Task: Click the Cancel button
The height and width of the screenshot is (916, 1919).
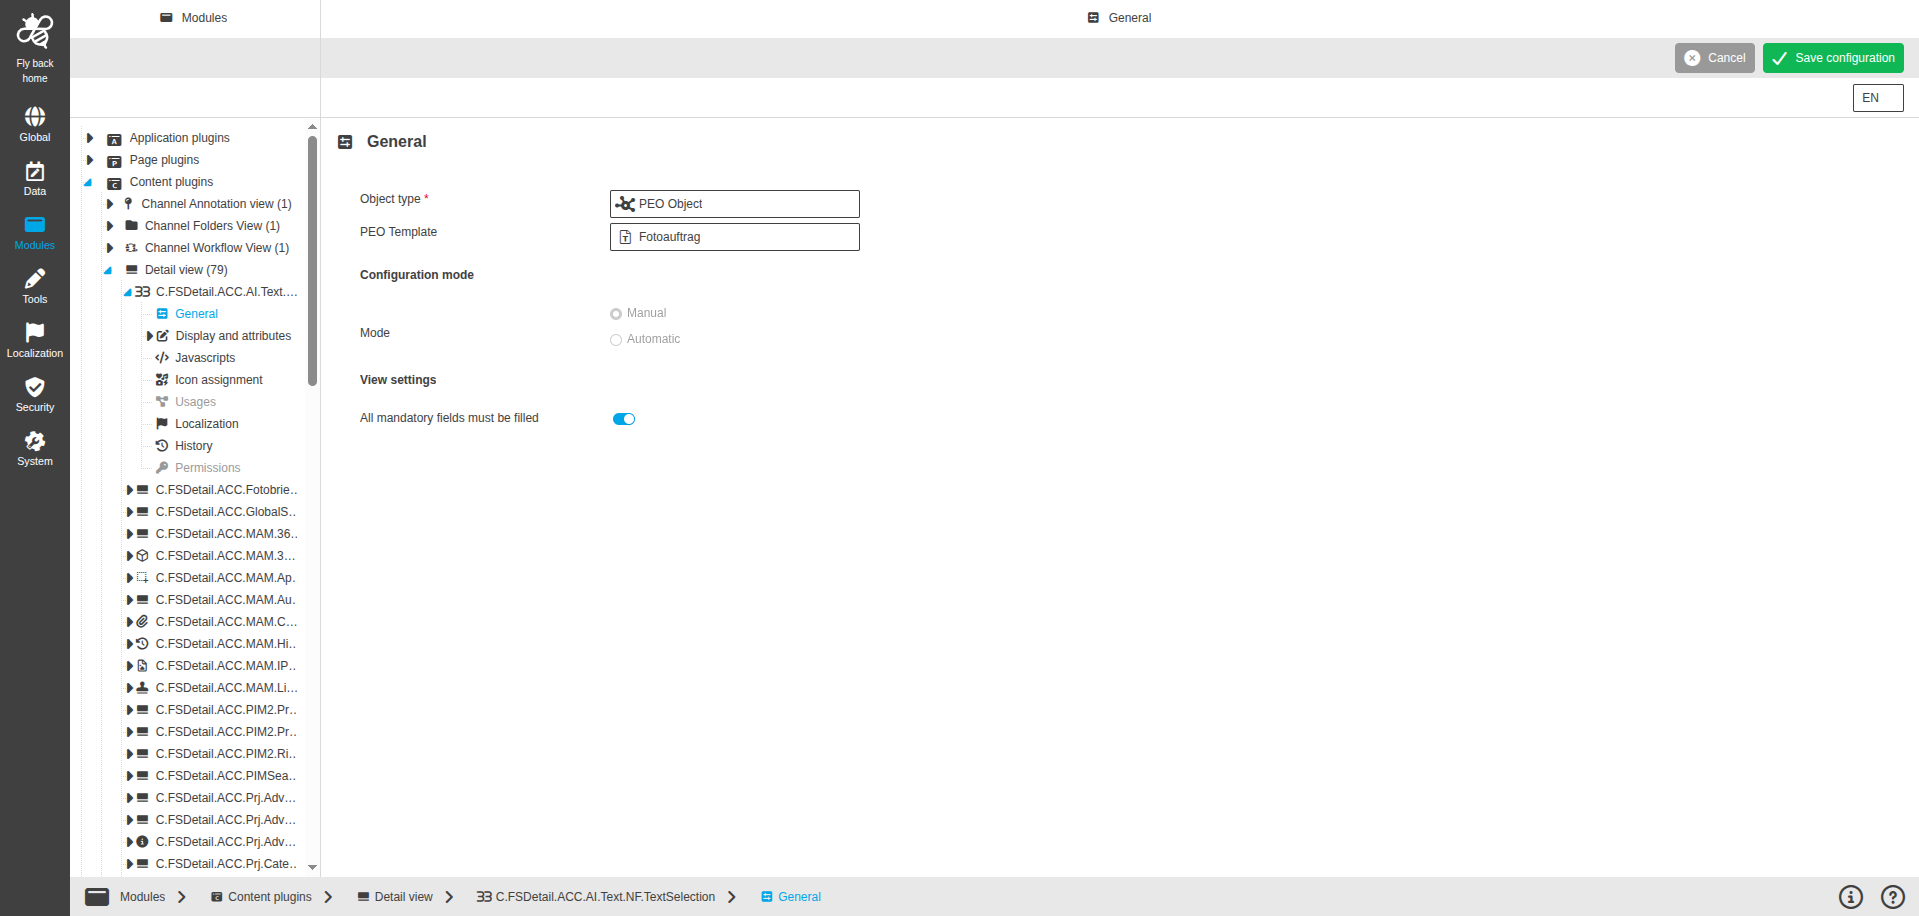Action: click(x=1715, y=58)
